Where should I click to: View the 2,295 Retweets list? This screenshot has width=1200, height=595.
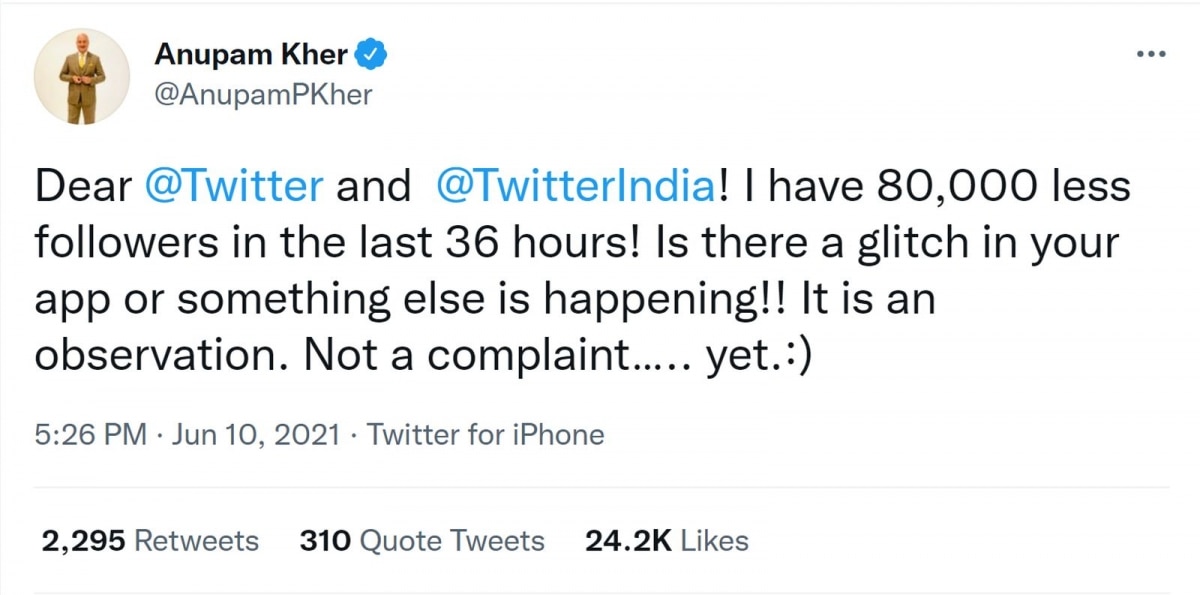150,541
